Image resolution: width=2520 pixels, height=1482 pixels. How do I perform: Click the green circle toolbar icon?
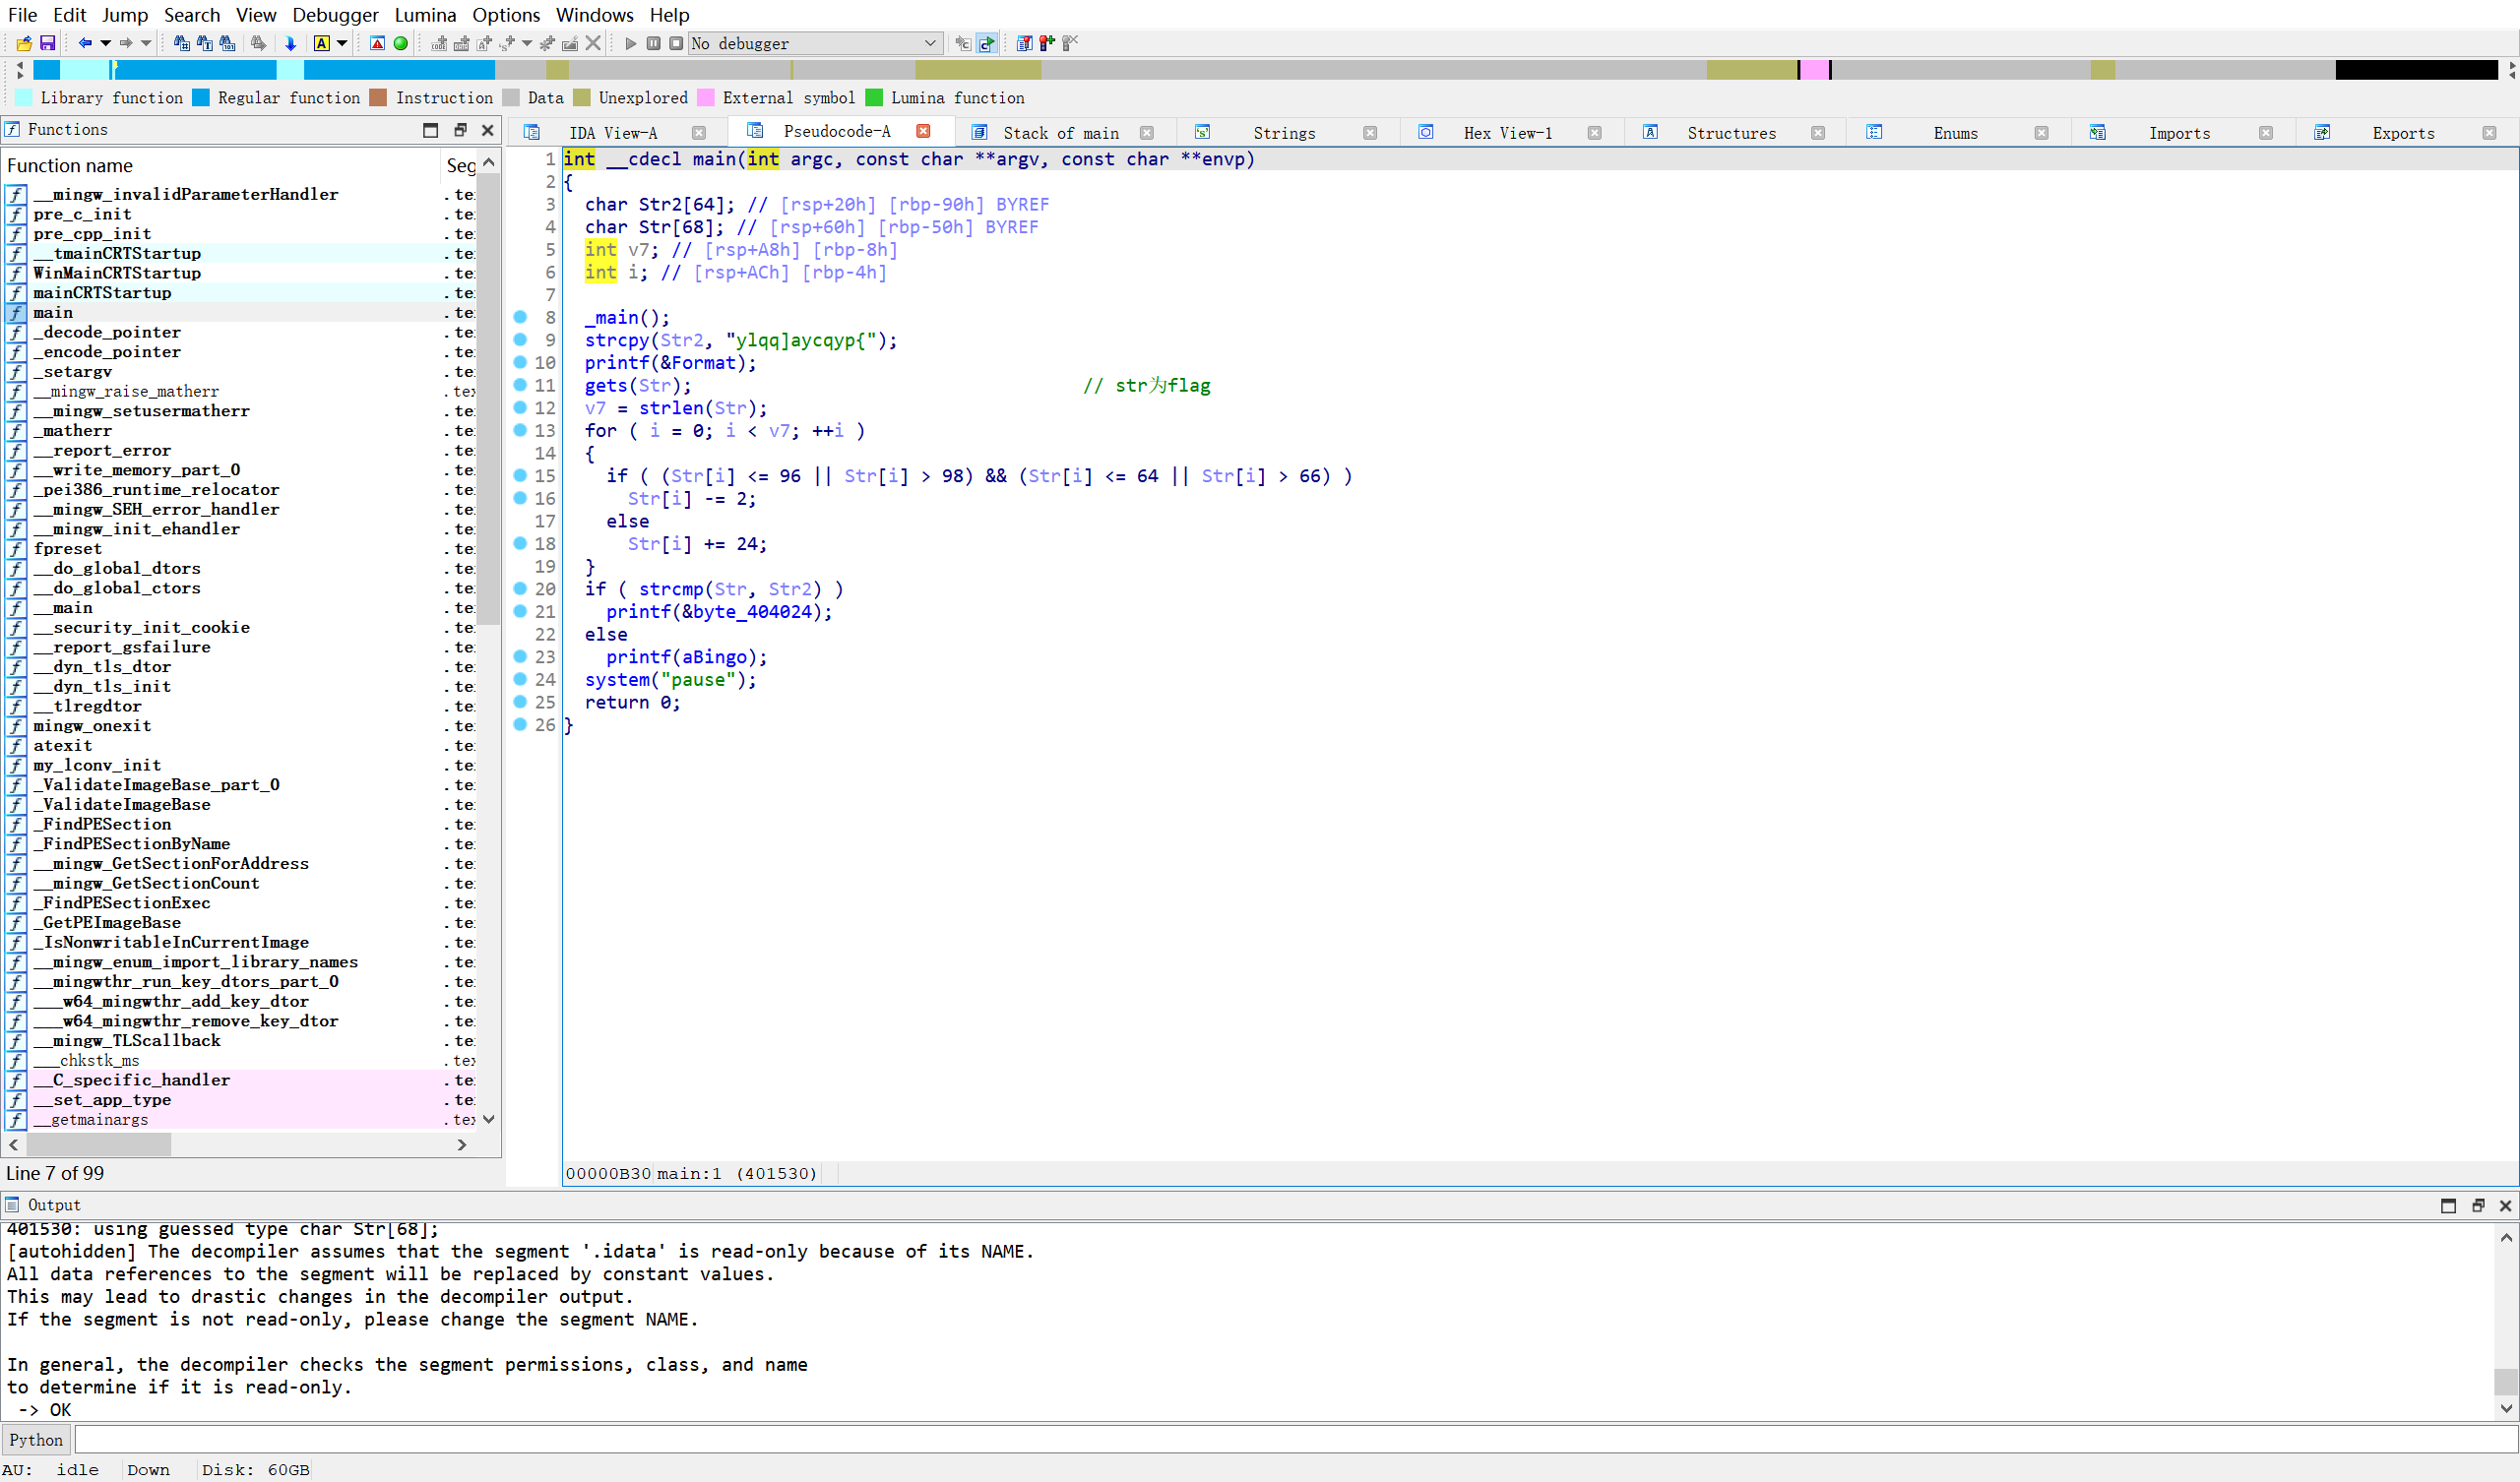coord(400,43)
